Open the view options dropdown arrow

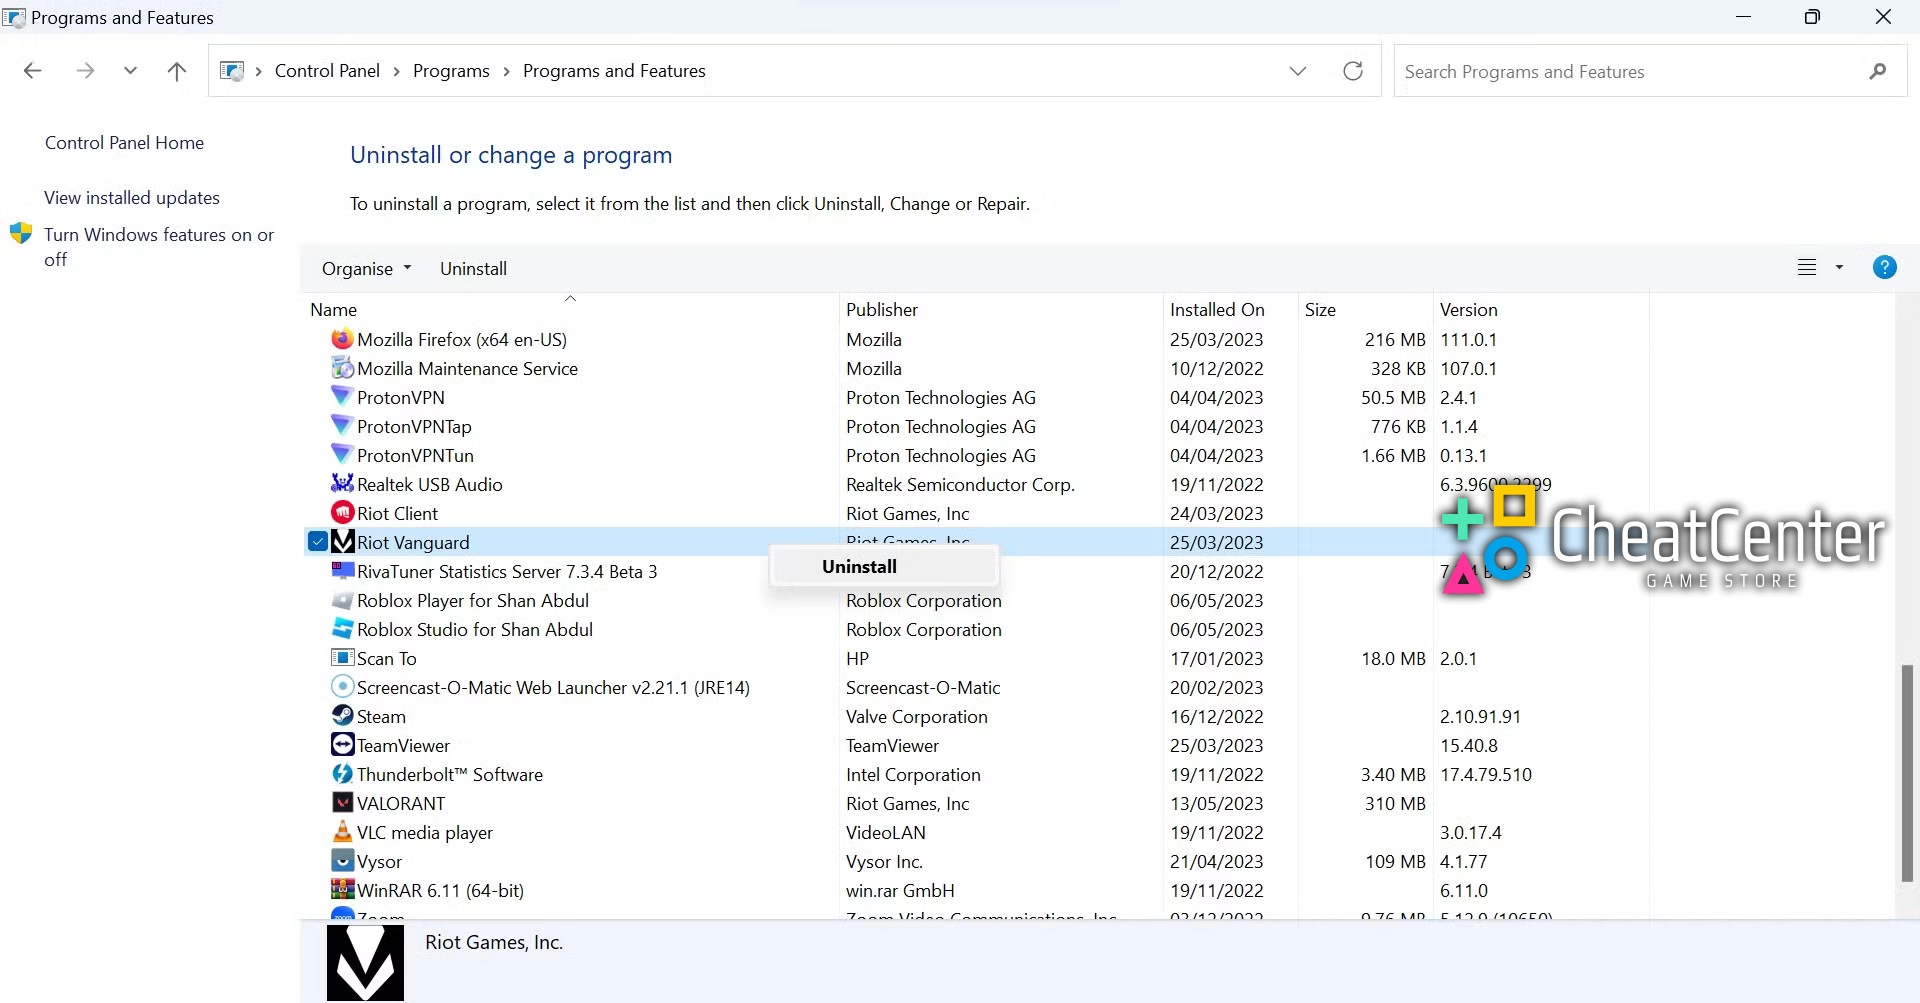pos(1838,268)
